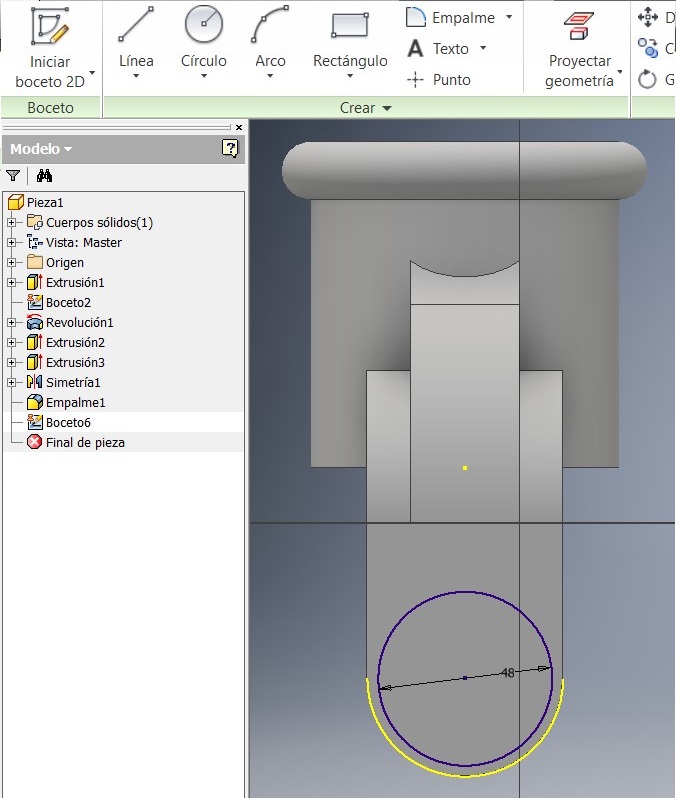676x798 pixels.
Task: Click Final de pieza marker
Action: 85,442
